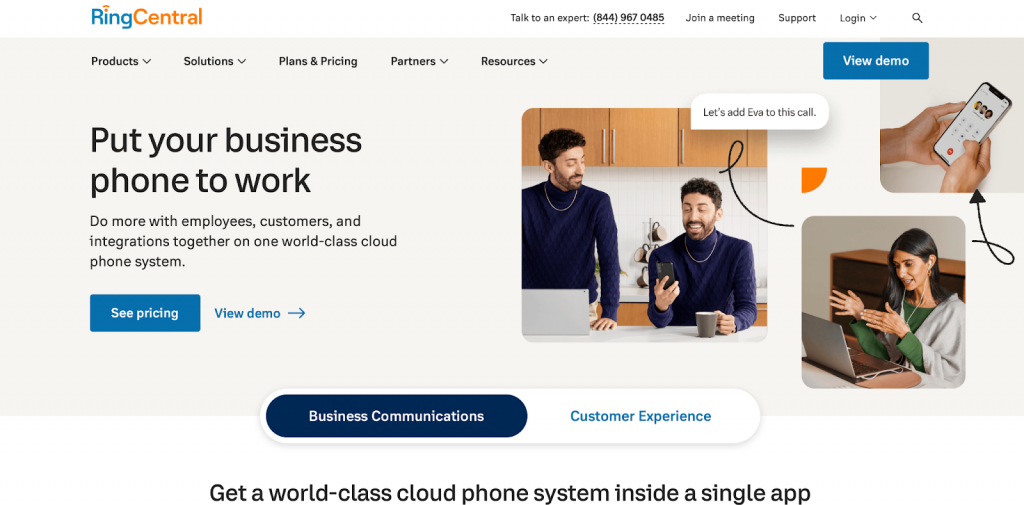This screenshot has width=1024, height=505.
Task: Select the Business Communications tab
Action: point(396,416)
